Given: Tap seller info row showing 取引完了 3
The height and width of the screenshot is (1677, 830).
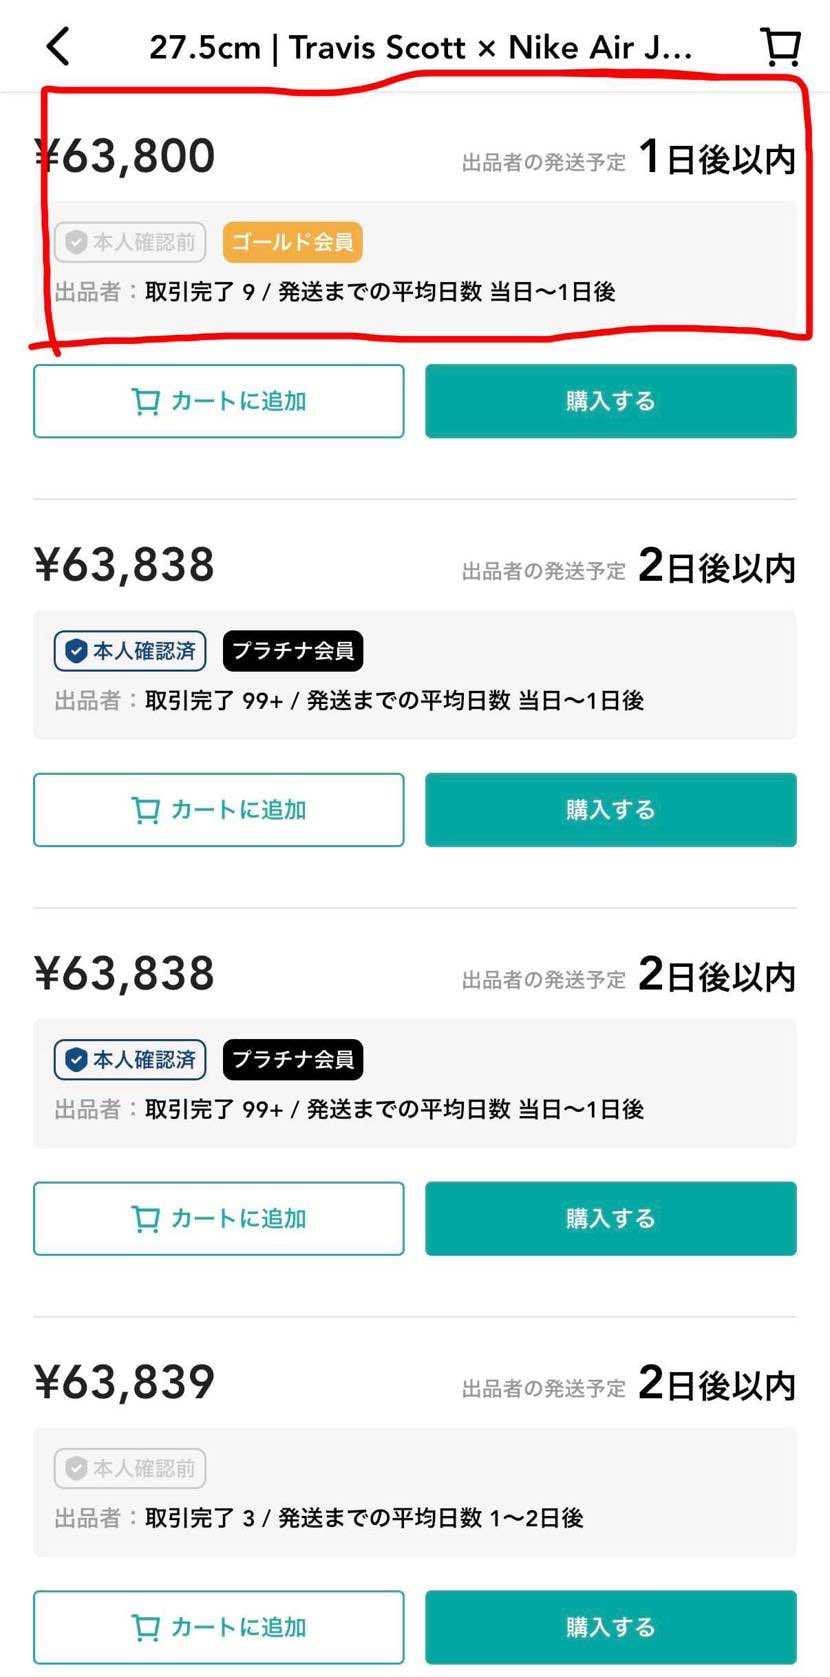Looking at the screenshot, I should pyautogui.click(x=320, y=1518).
